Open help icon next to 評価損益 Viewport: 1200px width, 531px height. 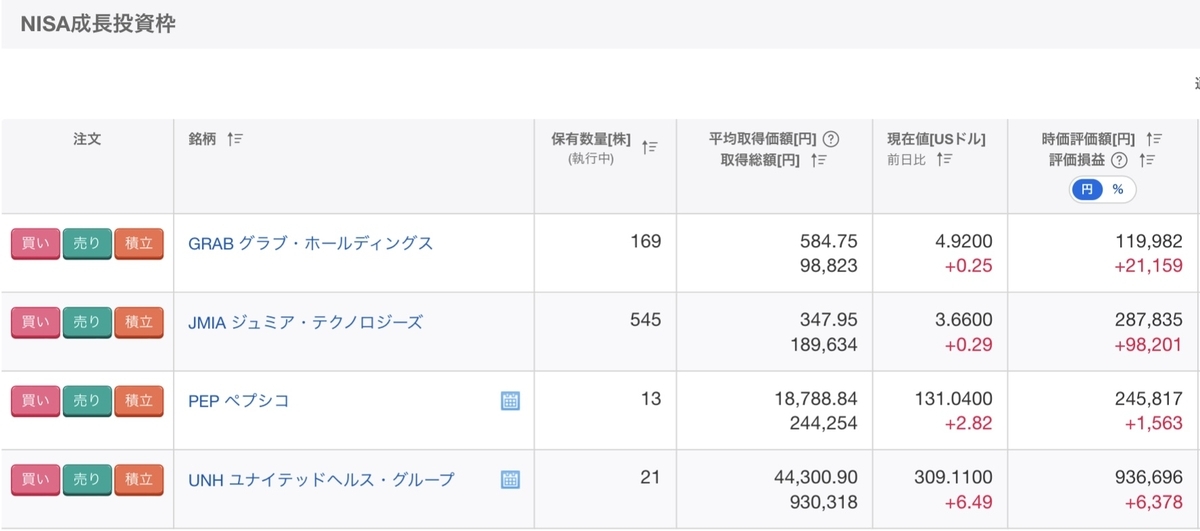click(1120, 160)
